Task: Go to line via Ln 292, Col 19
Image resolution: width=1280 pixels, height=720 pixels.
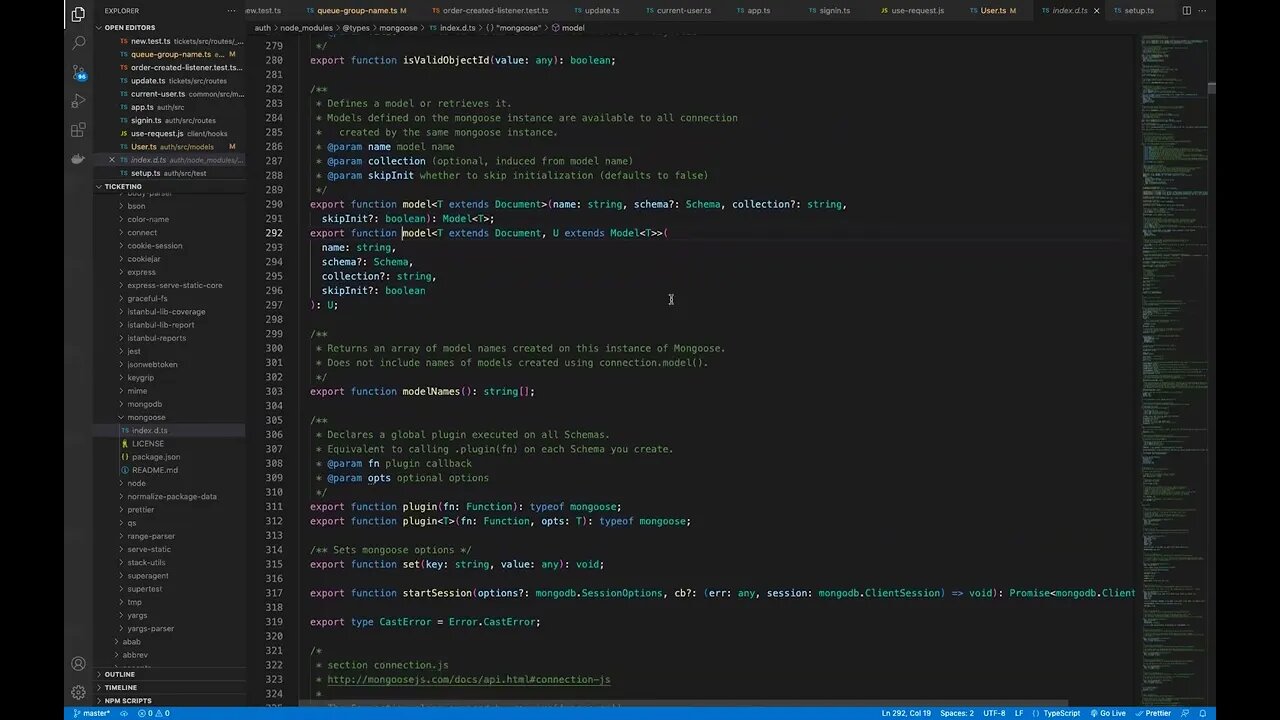Action: [906, 713]
